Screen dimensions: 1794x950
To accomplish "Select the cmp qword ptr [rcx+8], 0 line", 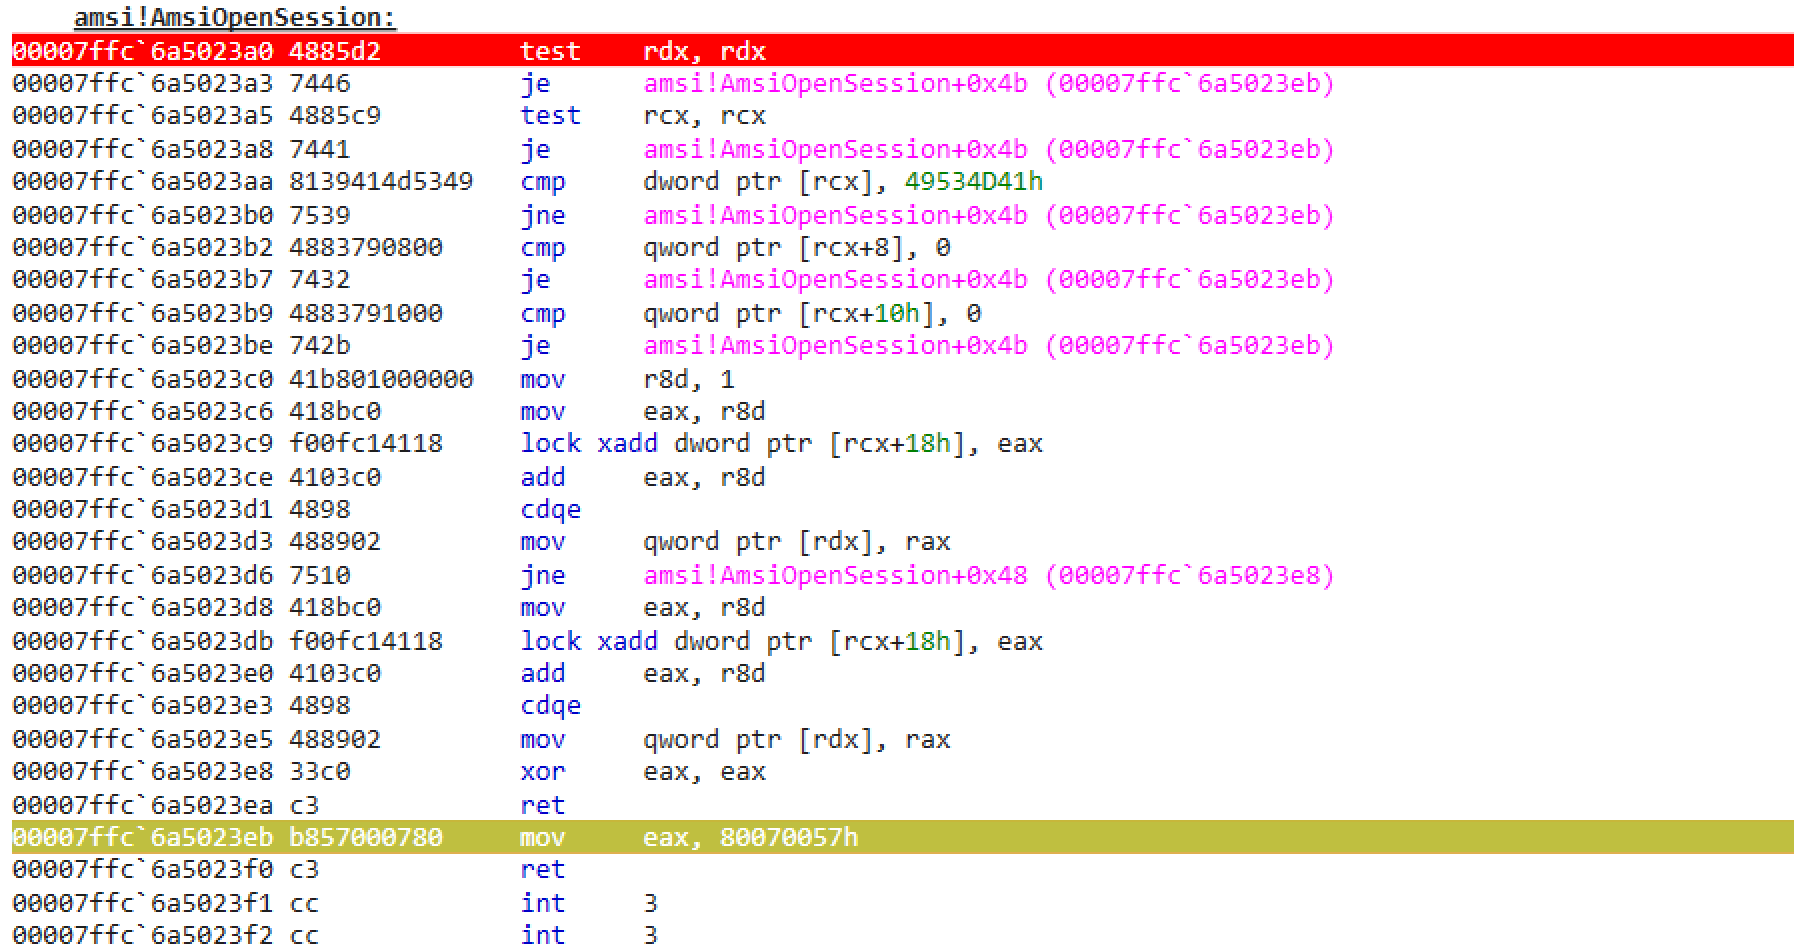I will [481, 247].
